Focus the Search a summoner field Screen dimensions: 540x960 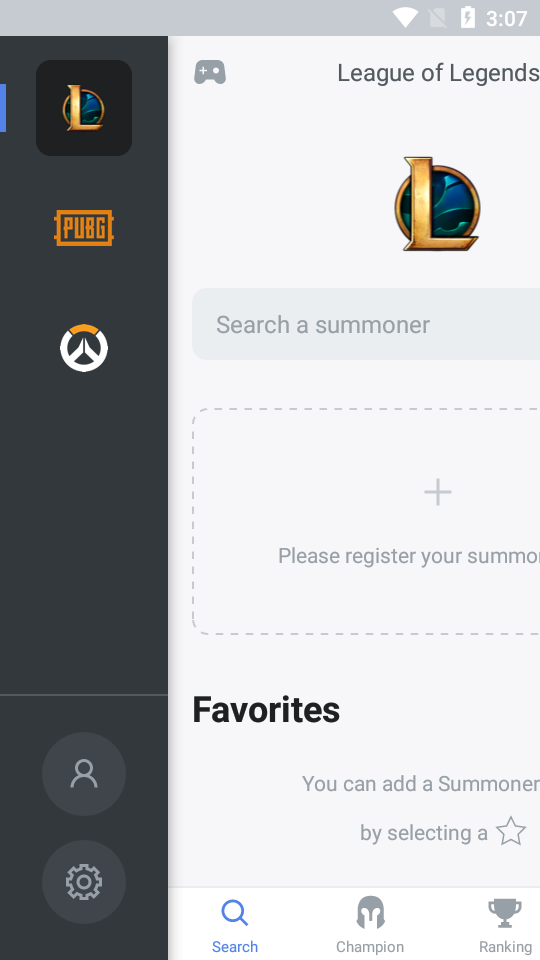(366, 324)
